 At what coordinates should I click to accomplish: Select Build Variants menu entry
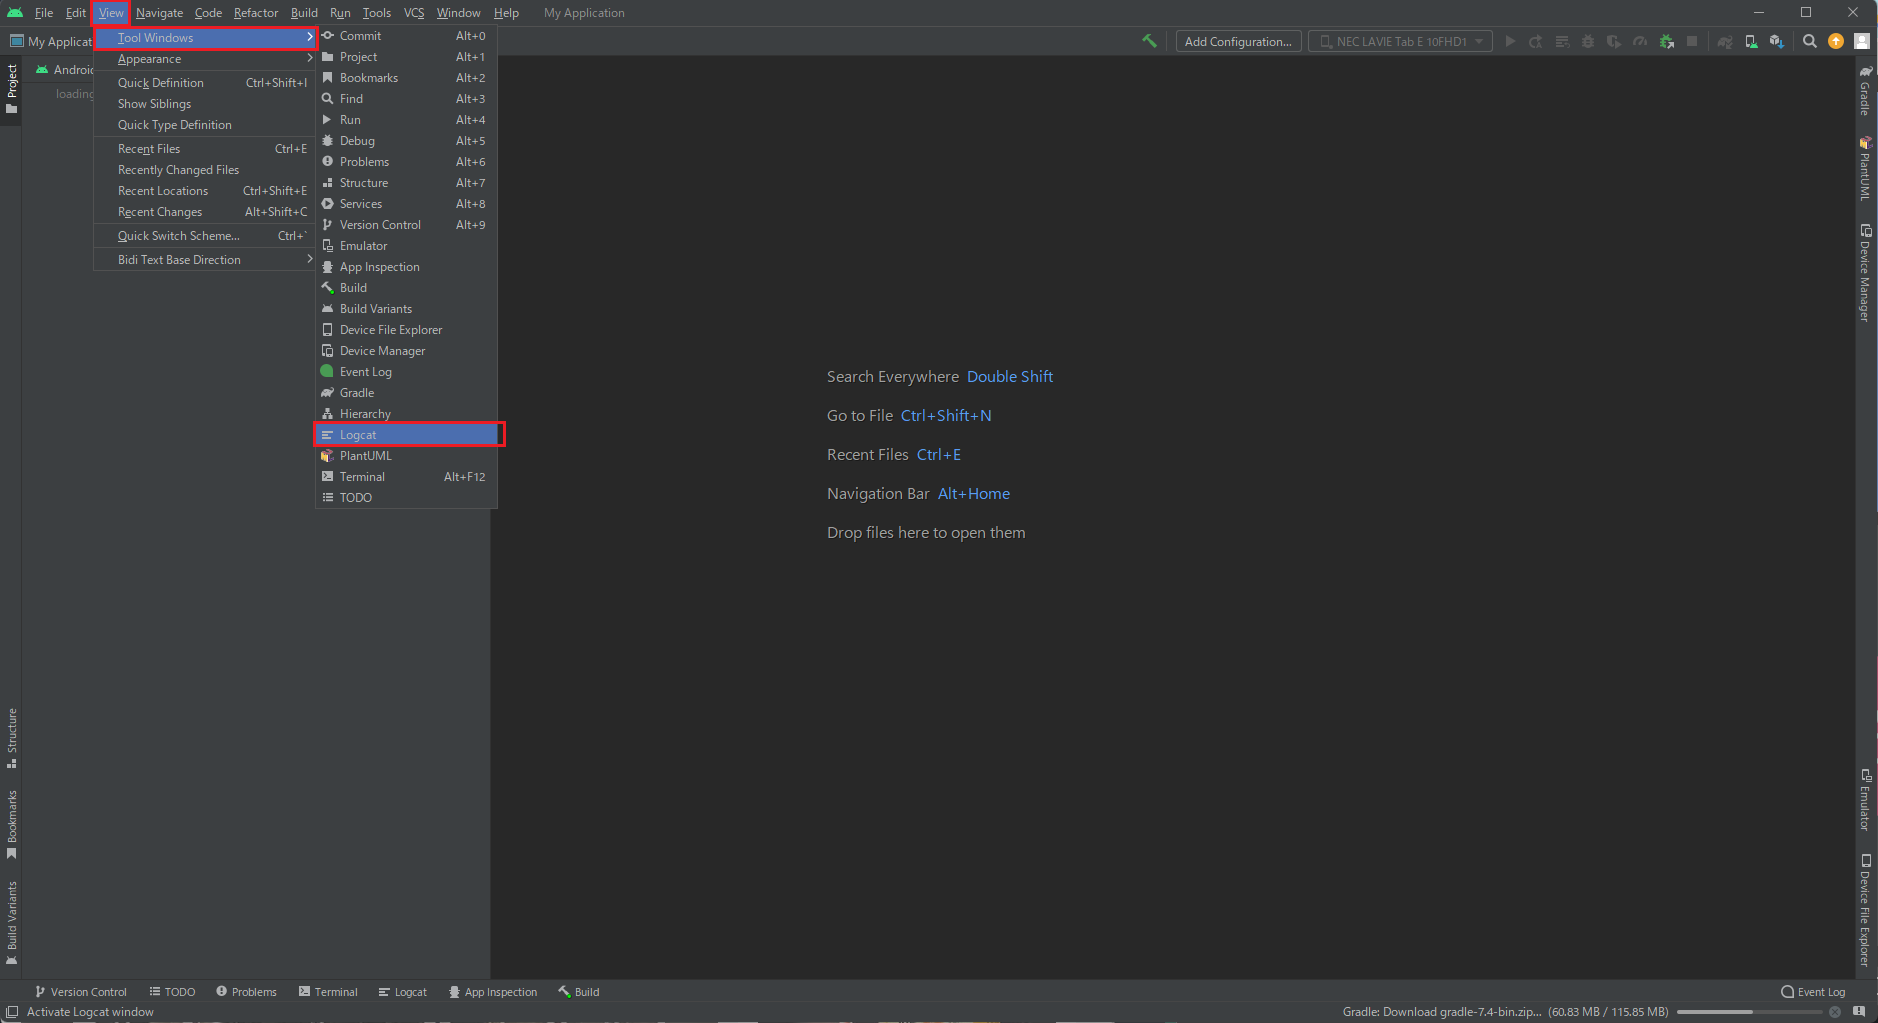(x=407, y=309)
